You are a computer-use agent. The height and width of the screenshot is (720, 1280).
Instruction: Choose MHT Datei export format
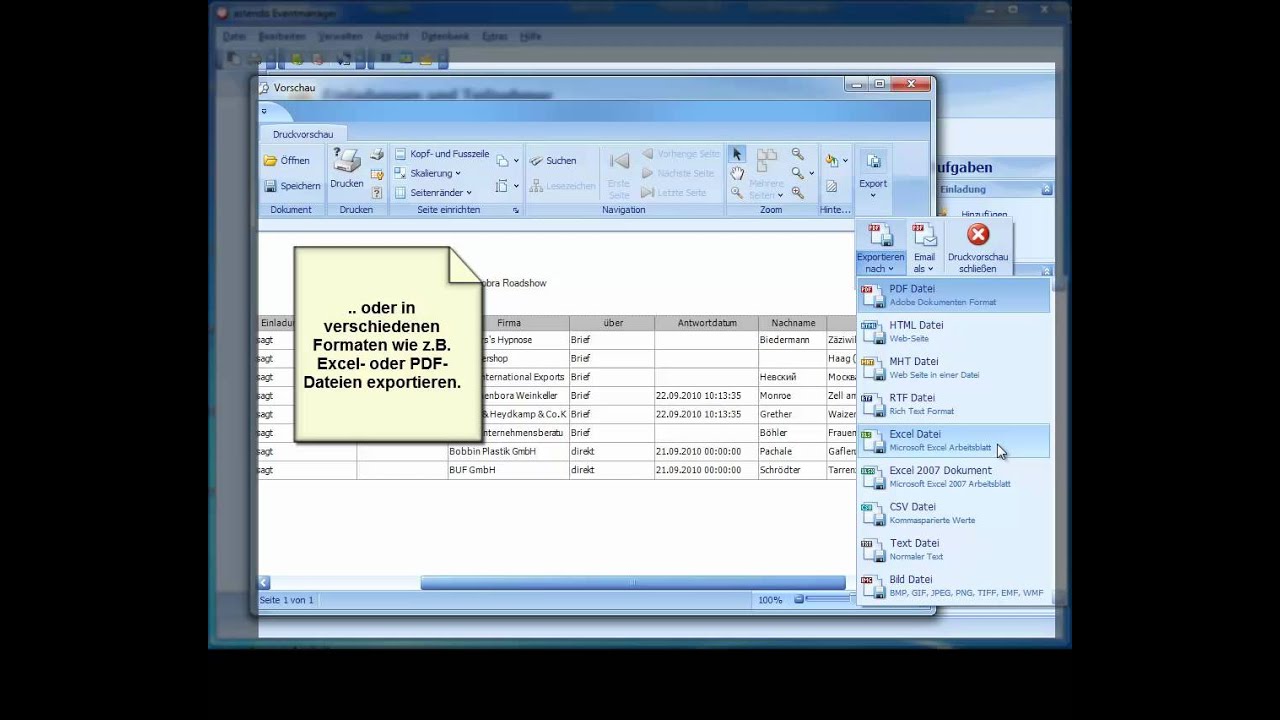pyautogui.click(x=954, y=368)
